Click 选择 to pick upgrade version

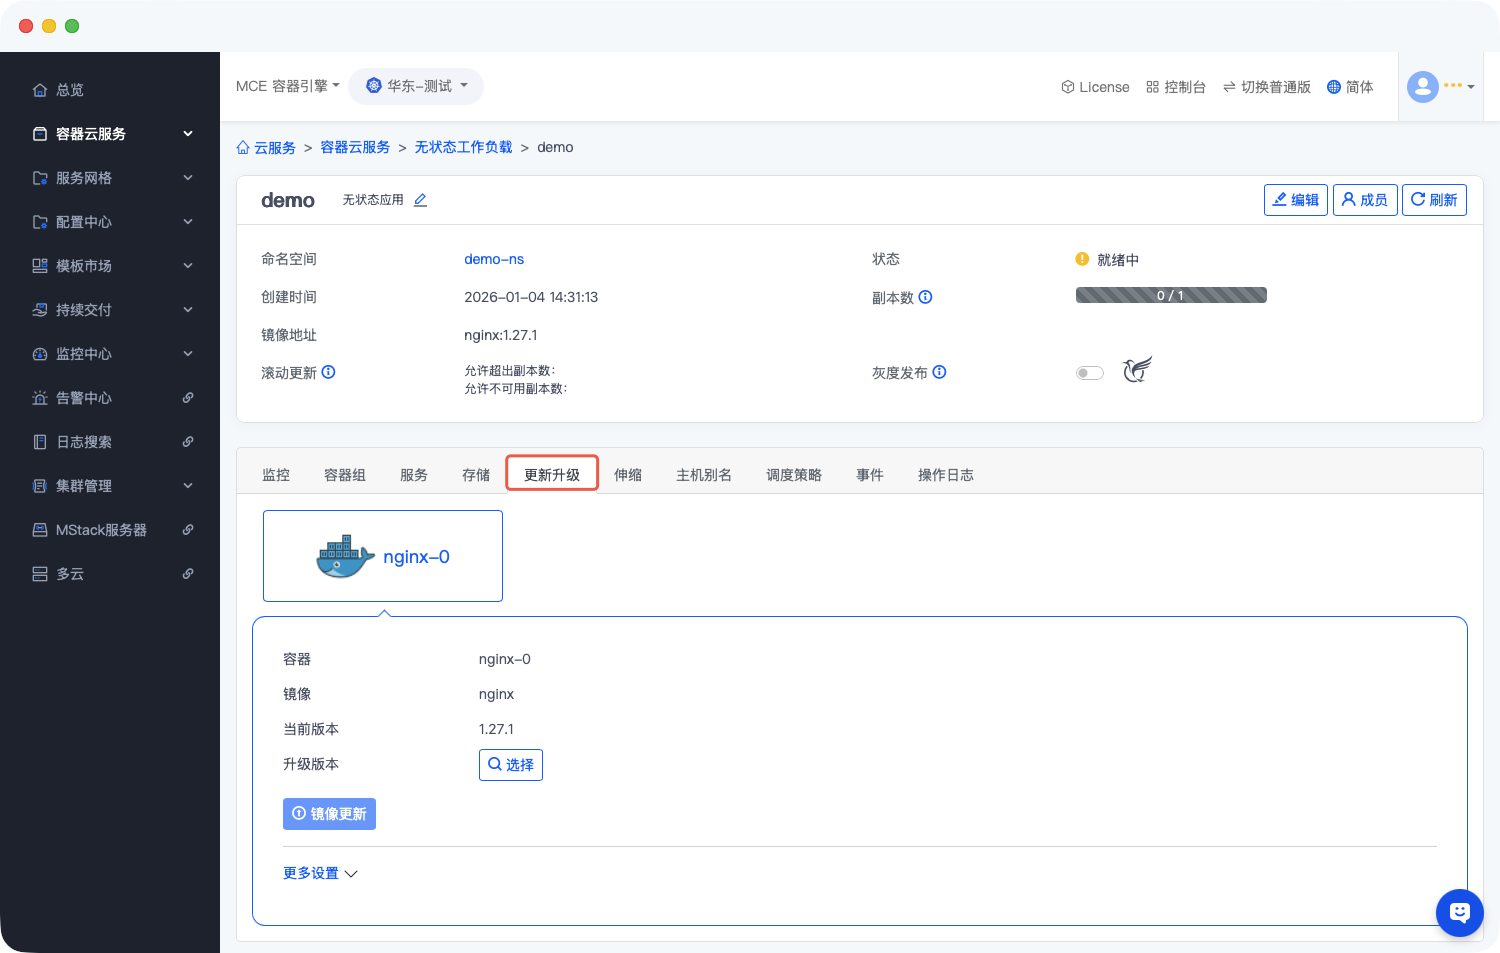tap(510, 765)
